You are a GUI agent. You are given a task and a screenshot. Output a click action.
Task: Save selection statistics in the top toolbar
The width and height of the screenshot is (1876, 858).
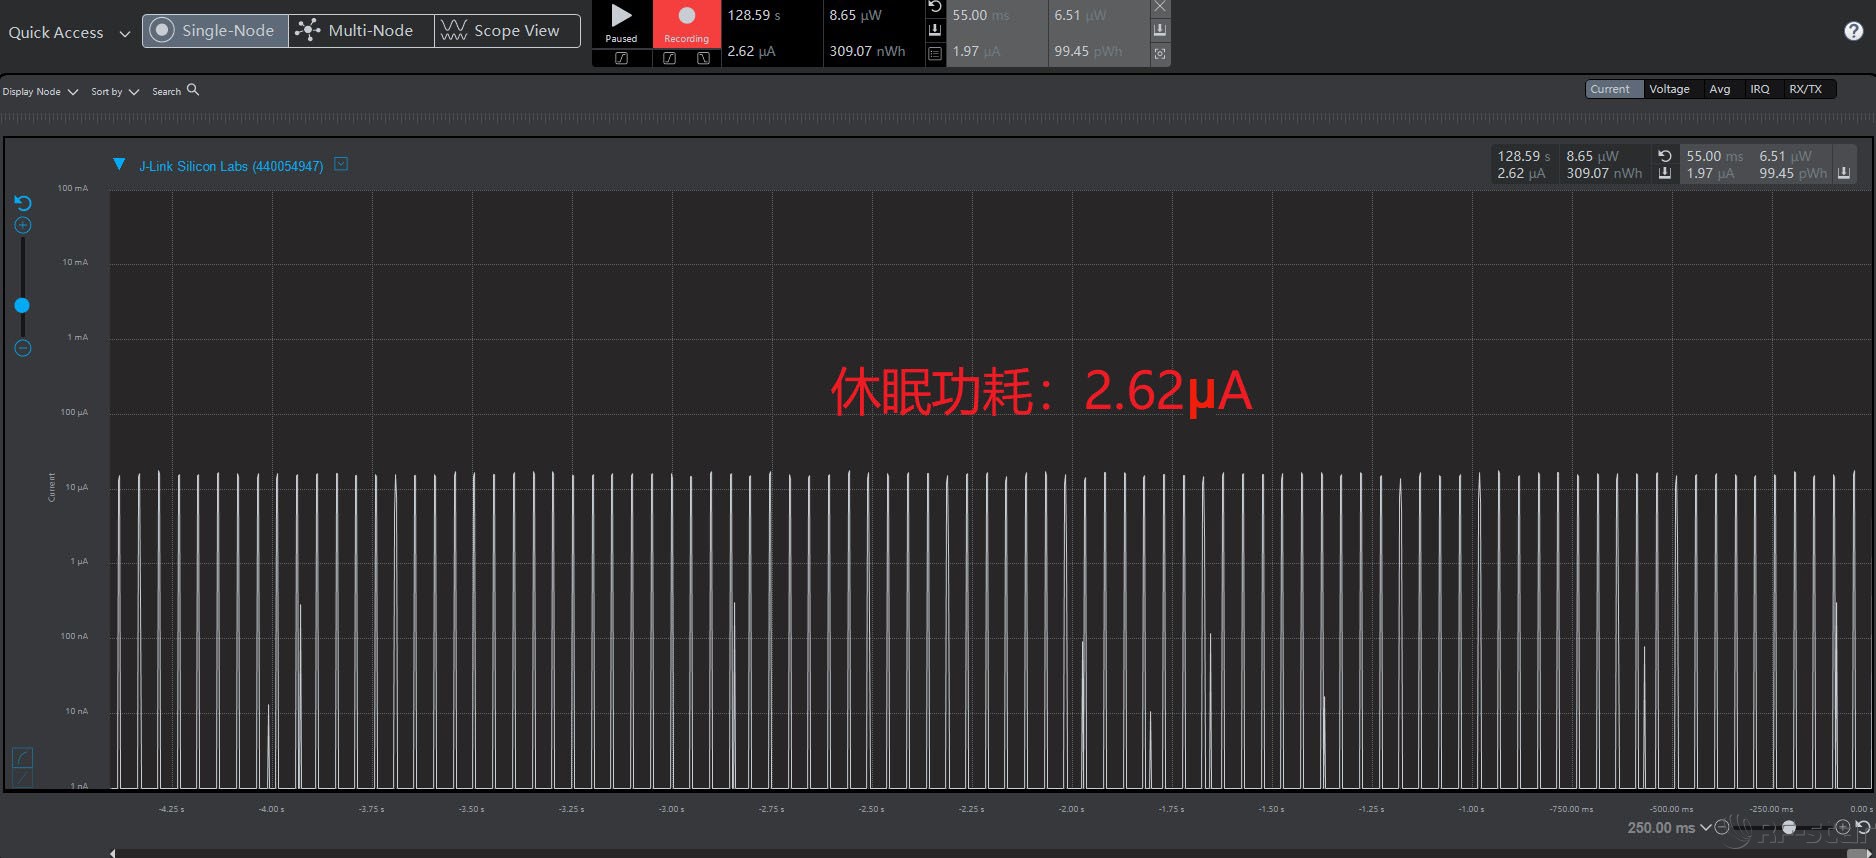point(1160,30)
